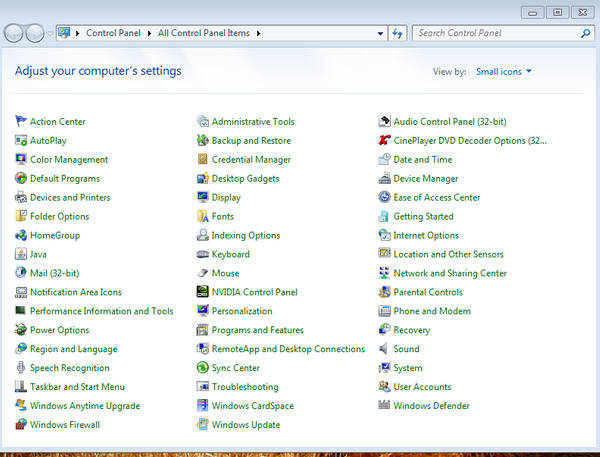Click Control Panel breadcrumb in address bar

114,33
